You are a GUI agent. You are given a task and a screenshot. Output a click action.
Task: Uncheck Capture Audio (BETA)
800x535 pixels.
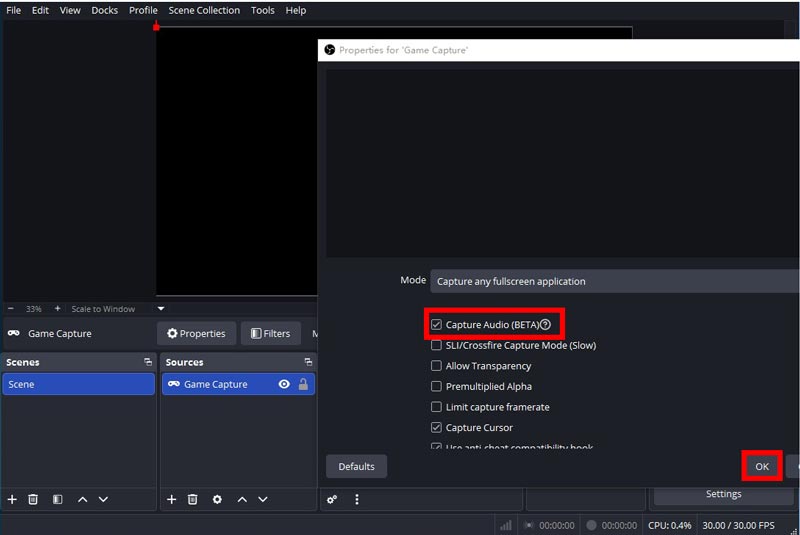[436, 324]
